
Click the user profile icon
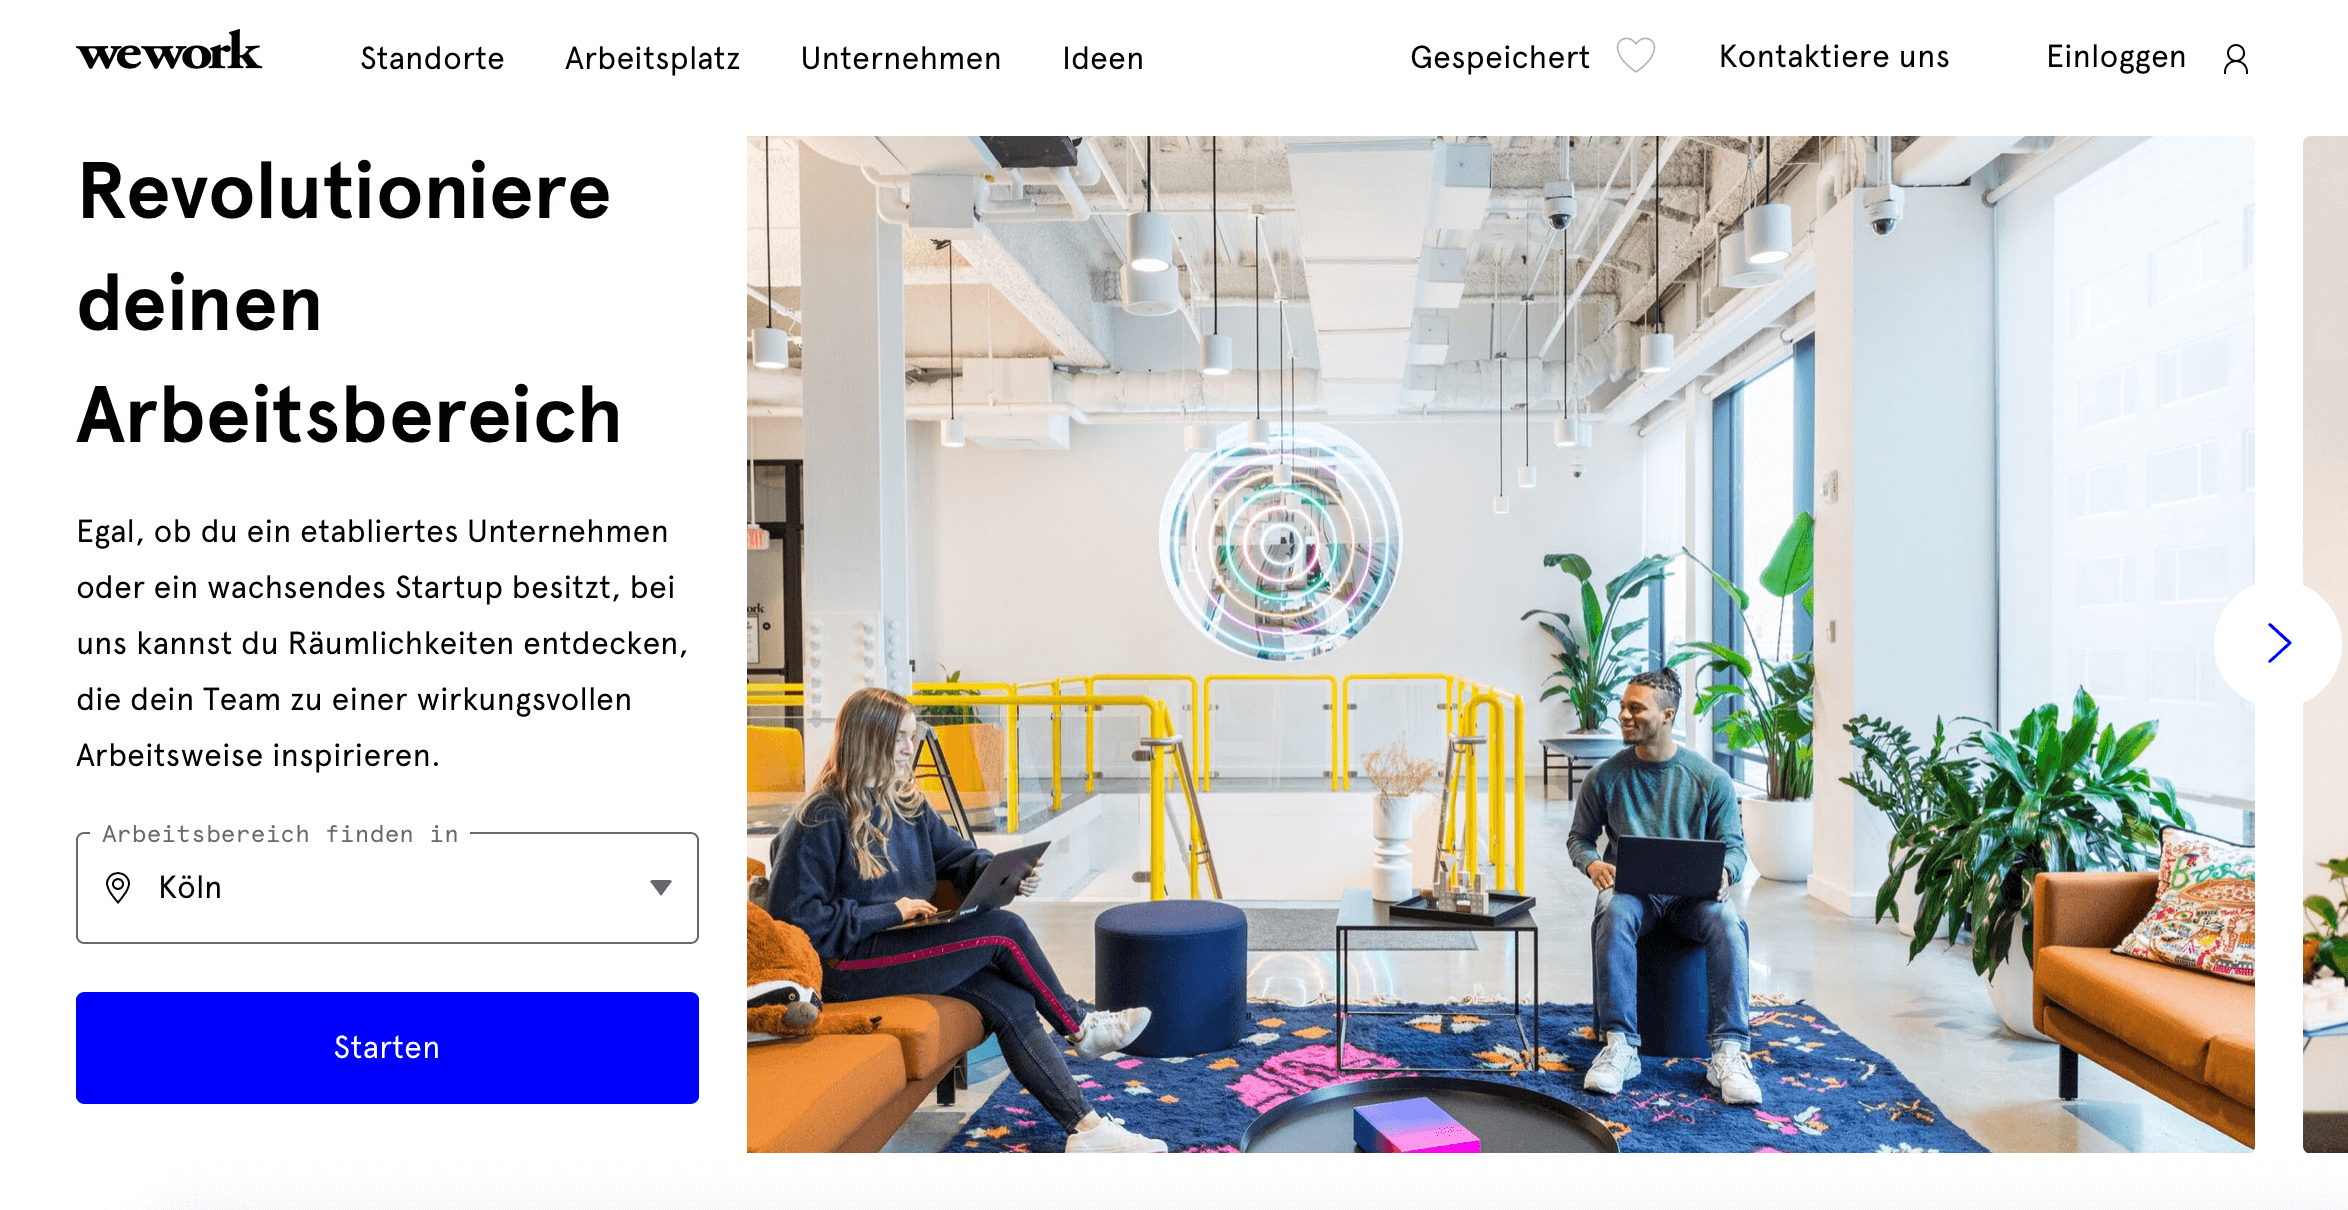[2236, 59]
